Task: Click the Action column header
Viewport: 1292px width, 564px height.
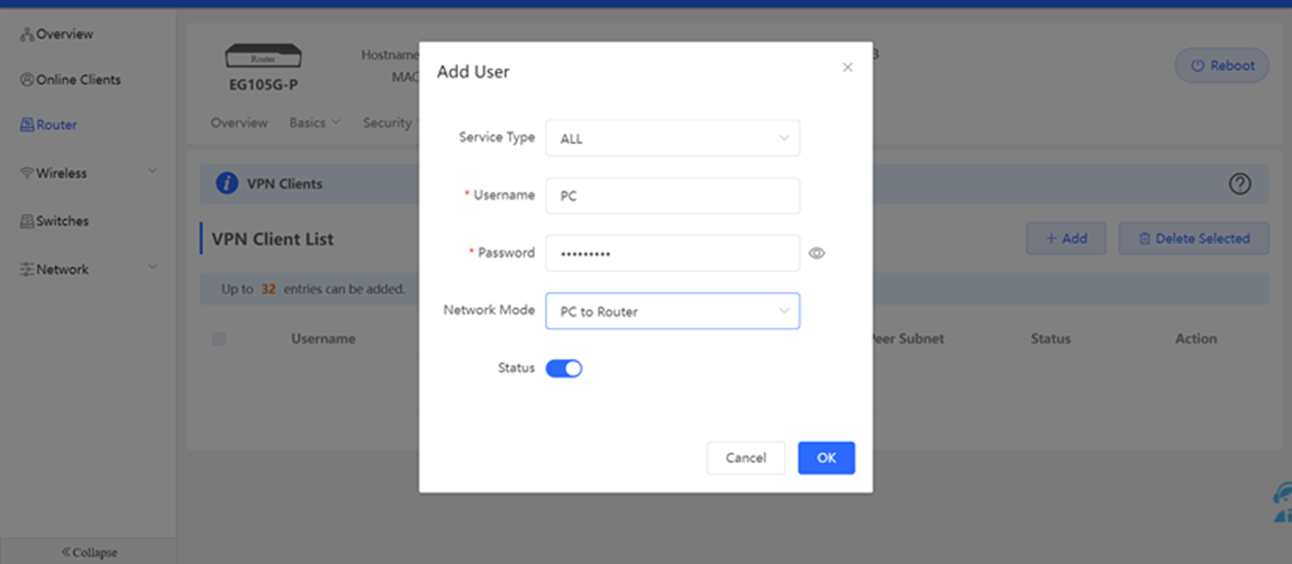Action: [1196, 339]
